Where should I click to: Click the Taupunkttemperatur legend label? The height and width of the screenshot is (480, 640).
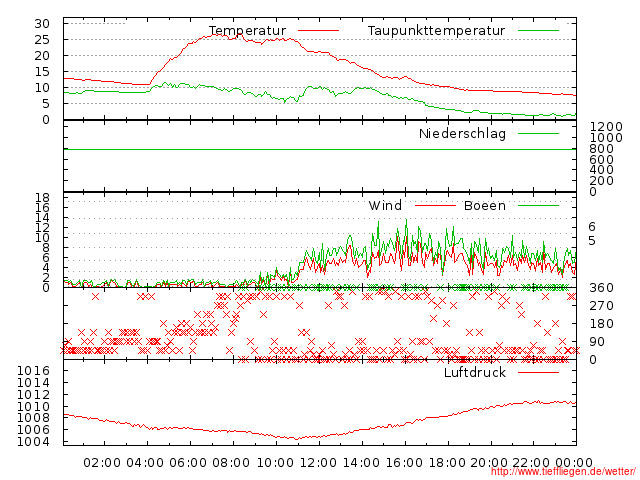(436, 31)
